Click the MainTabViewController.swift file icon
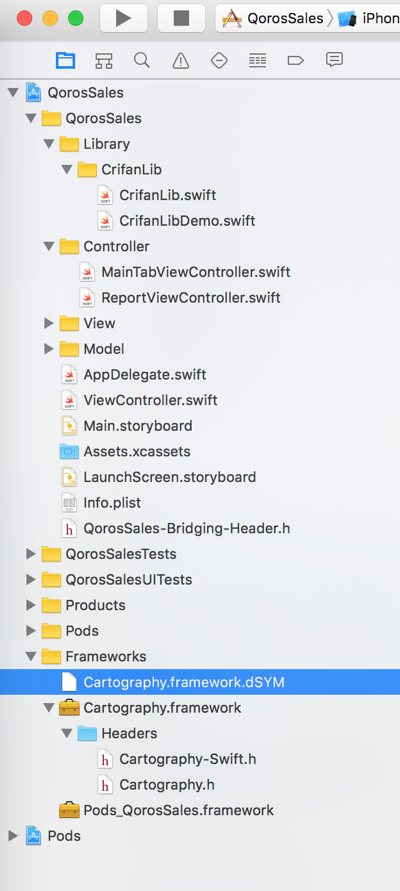This screenshot has width=400, height=891. pyautogui.click(x=86, y=272)
